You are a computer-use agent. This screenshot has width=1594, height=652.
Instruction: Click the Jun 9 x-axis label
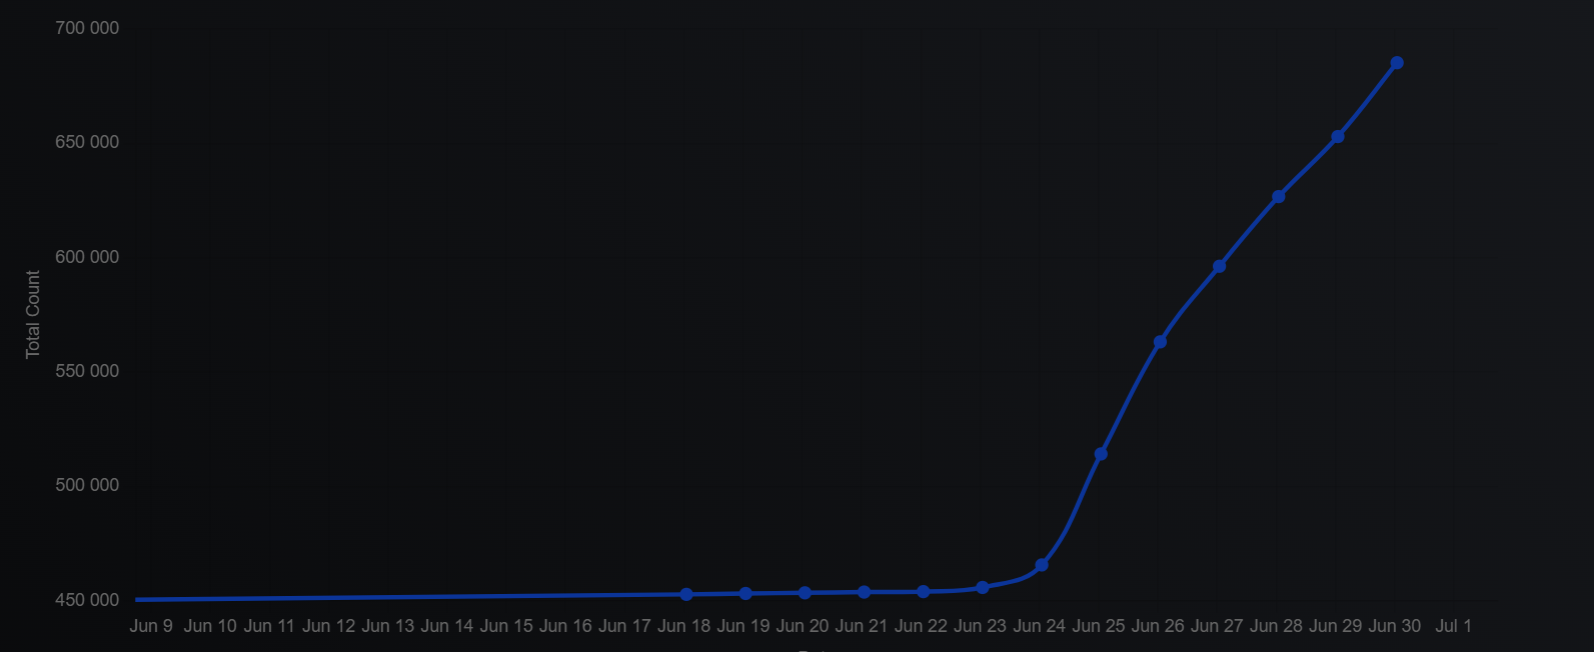click(x=151, y=626)
